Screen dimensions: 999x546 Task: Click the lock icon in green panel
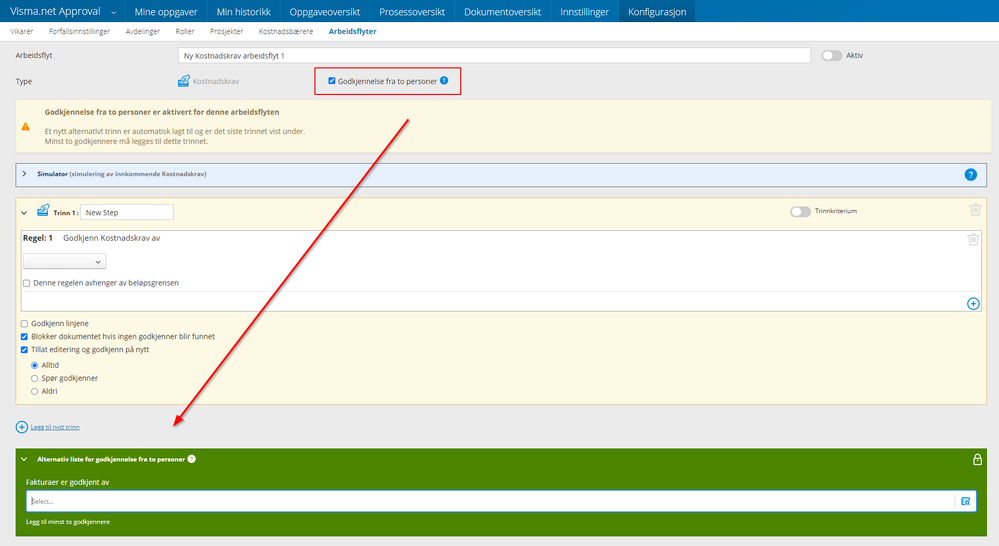977,459
